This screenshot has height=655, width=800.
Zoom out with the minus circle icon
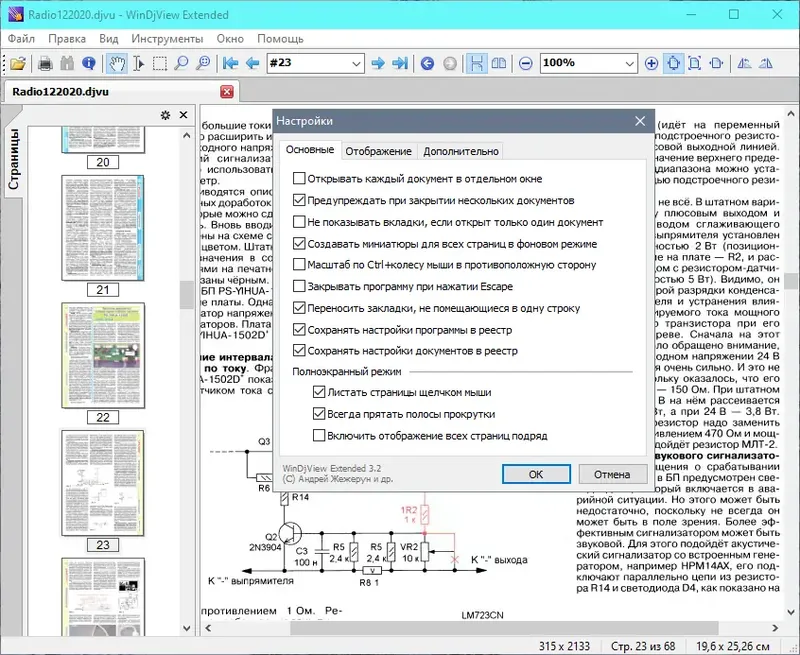[x=526, y=63]
